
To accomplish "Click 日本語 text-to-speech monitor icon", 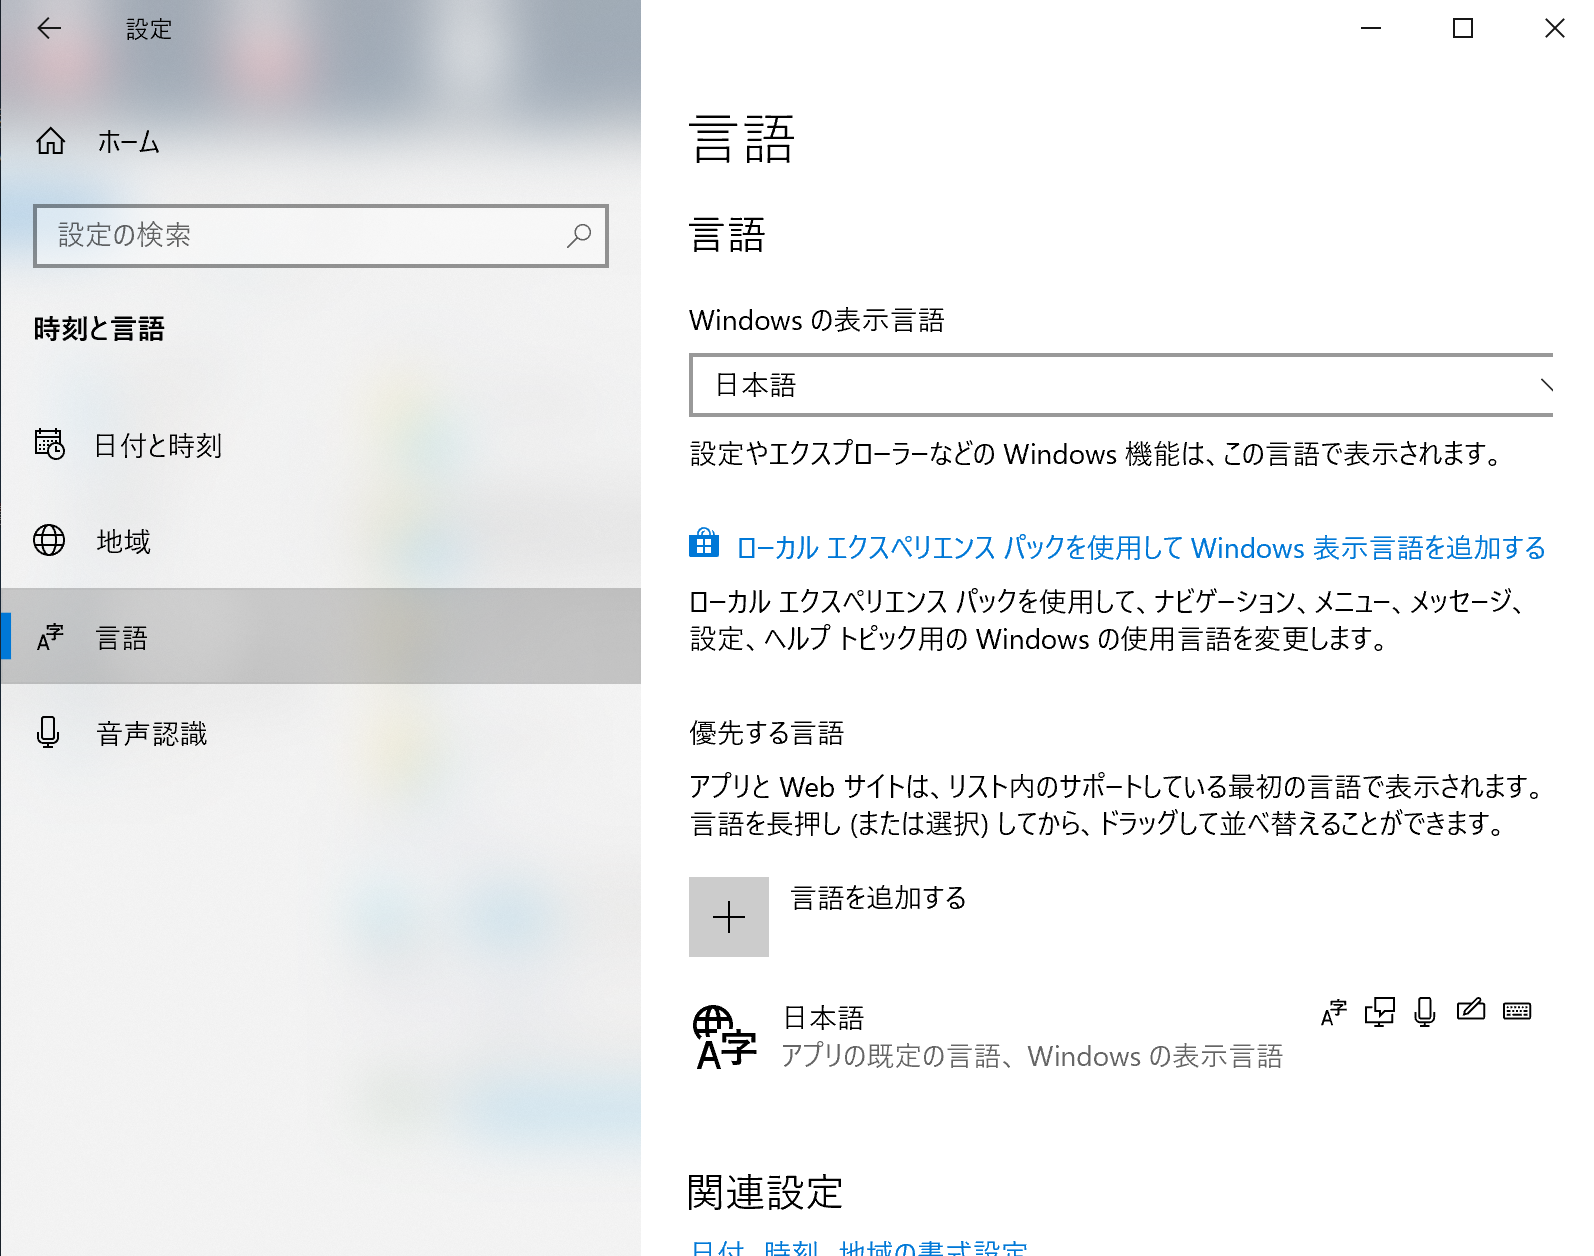I will coord(1380,1012).
